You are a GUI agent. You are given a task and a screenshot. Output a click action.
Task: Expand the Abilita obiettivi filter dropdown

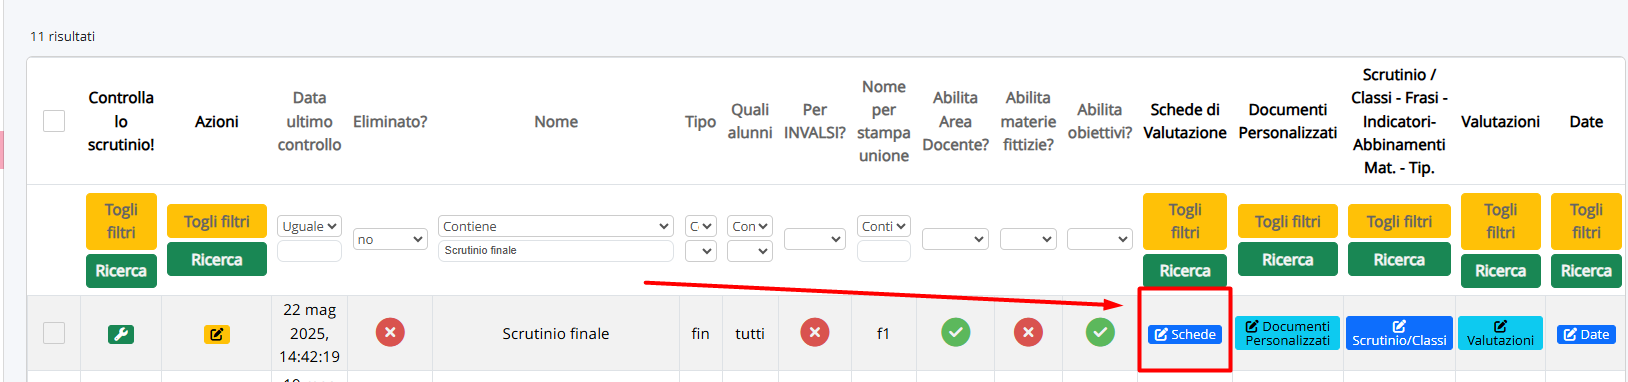[1100, 239]
